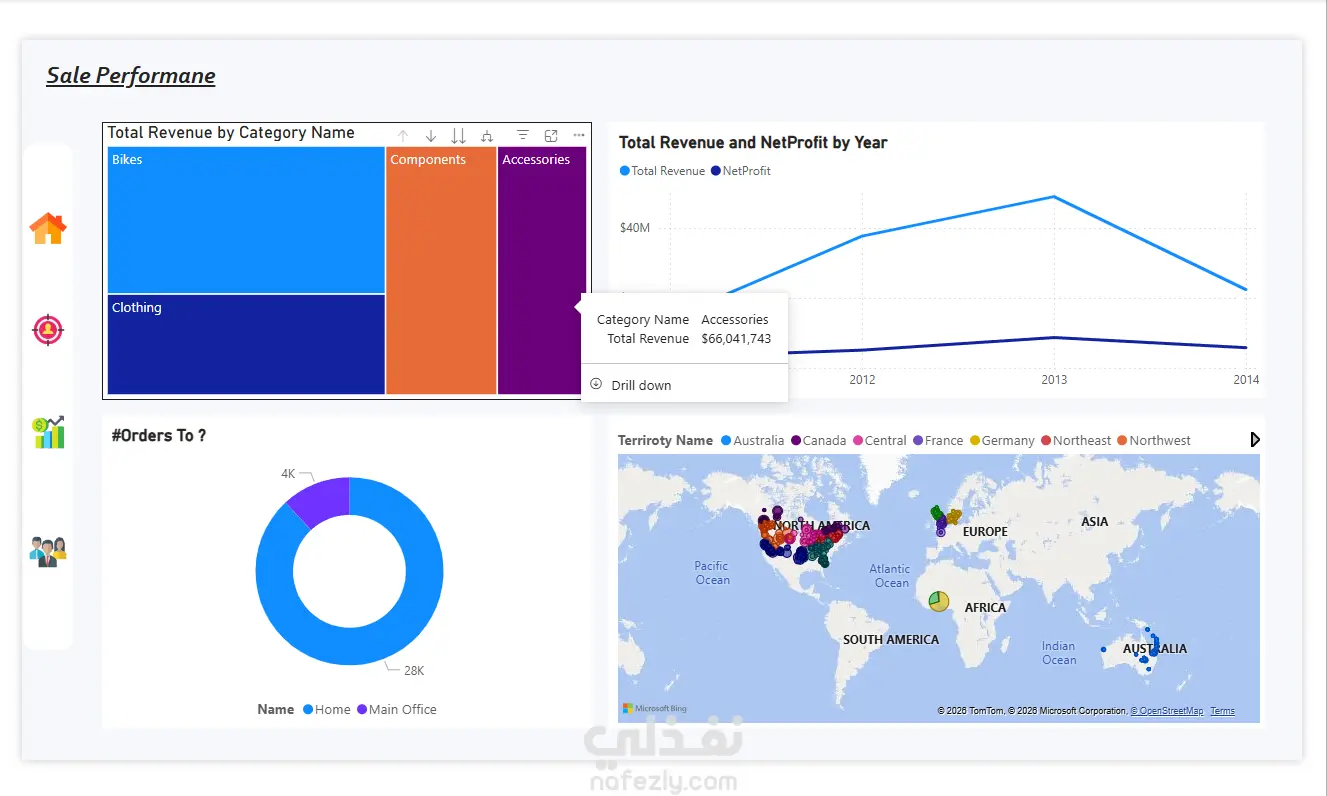
Task: Open more options ellipsis on treemap
Action: click(579, 135)
